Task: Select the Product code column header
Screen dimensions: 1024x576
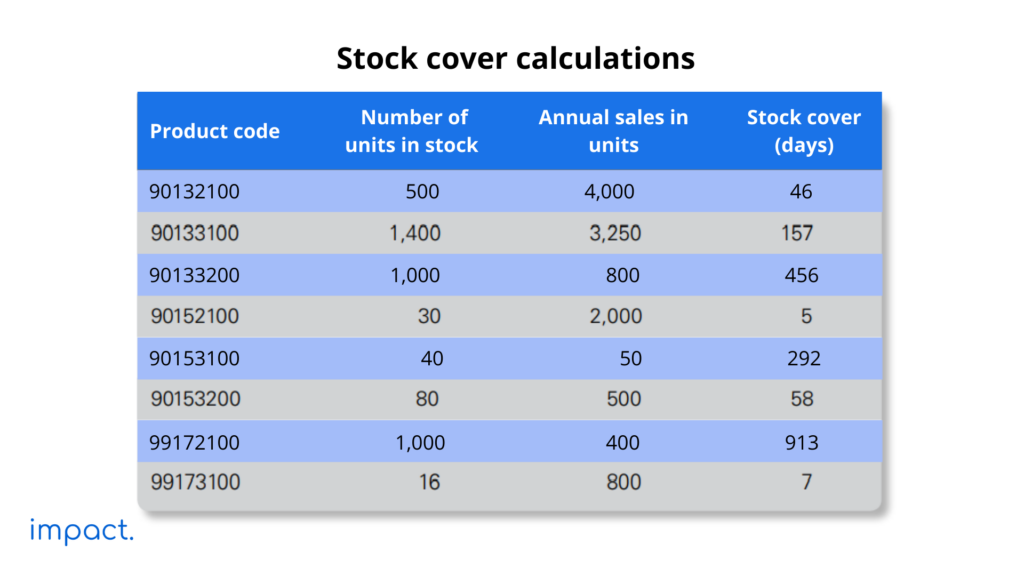Action: pyautogui.click(x=215, y=131)
